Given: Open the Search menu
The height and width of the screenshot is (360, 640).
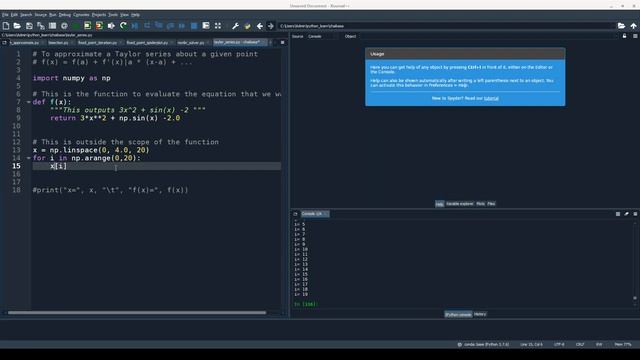Looking at the screenshot, I should click(26, 15).
